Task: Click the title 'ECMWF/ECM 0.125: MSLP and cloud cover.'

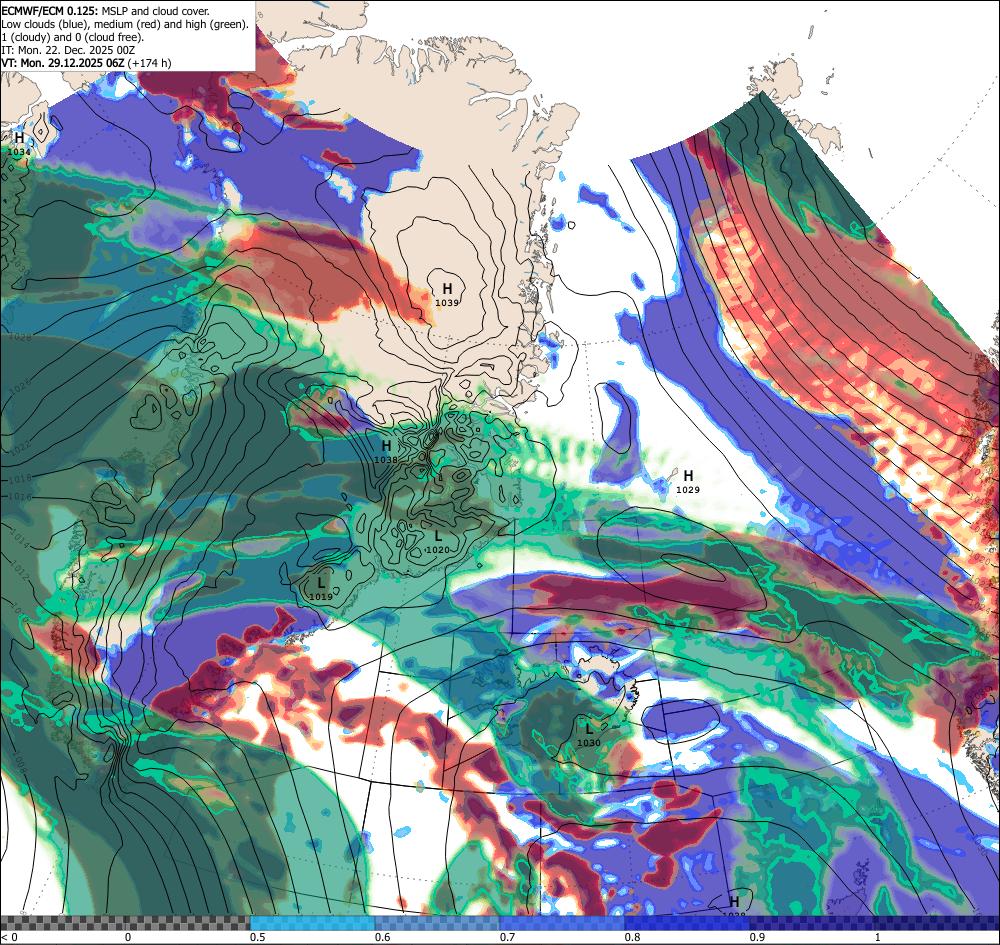Action: pos(105,11)
